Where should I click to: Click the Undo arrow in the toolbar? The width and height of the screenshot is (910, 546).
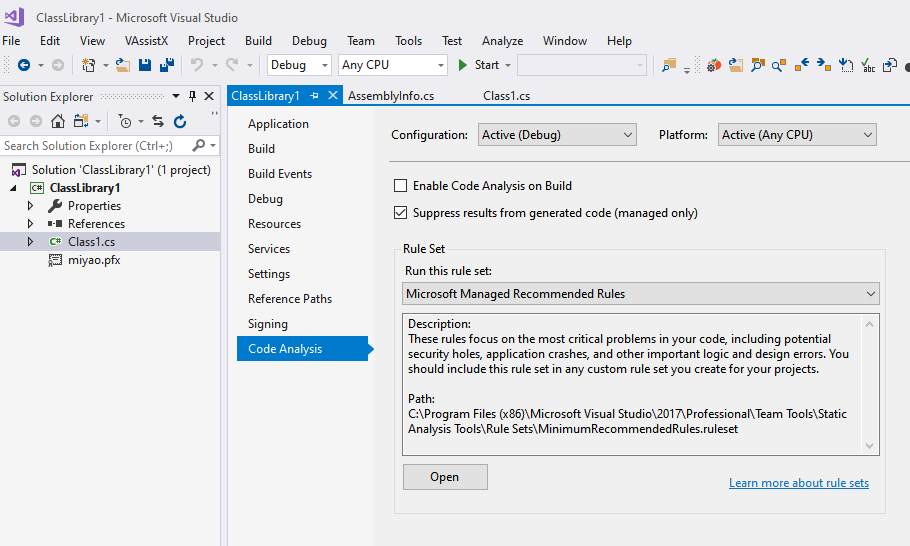197,65
